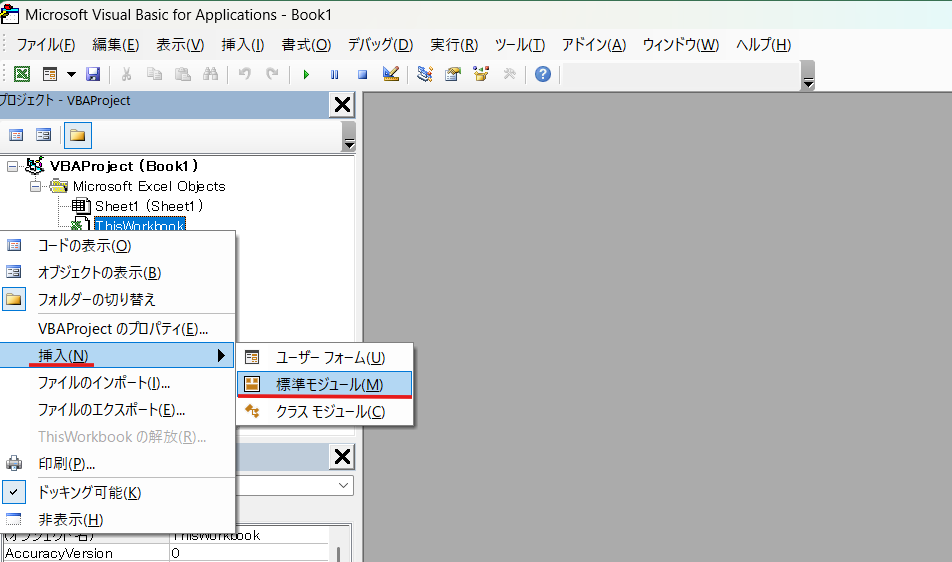Insert ユーザー フォーム(U) from submenu
Screen dimensions: 952x562
tap(325, 357)
